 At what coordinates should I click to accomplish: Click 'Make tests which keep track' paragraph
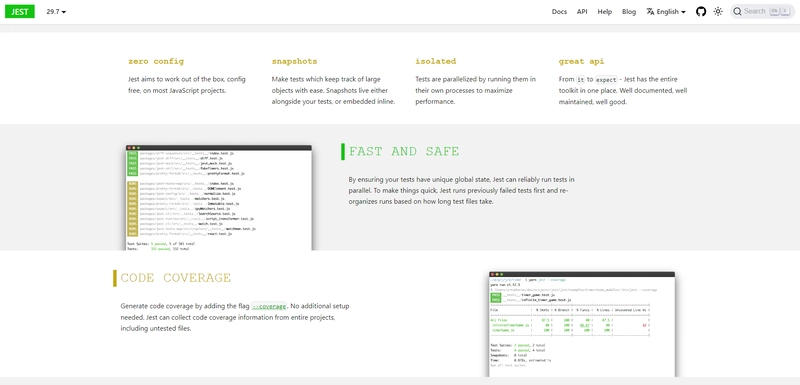[334, 91]
